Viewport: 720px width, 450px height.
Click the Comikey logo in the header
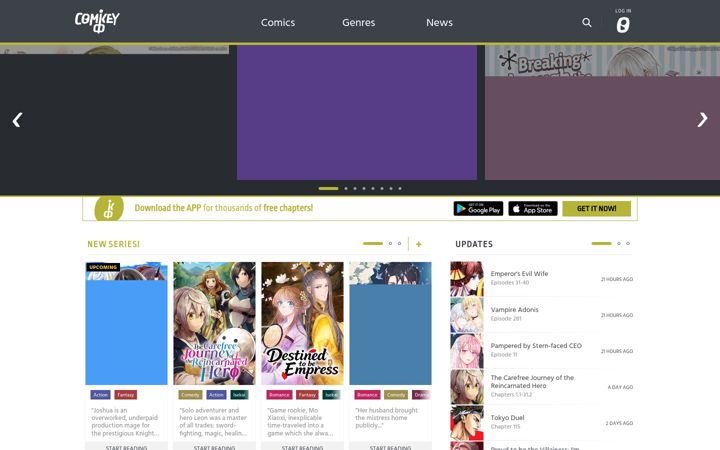(97, 21)
